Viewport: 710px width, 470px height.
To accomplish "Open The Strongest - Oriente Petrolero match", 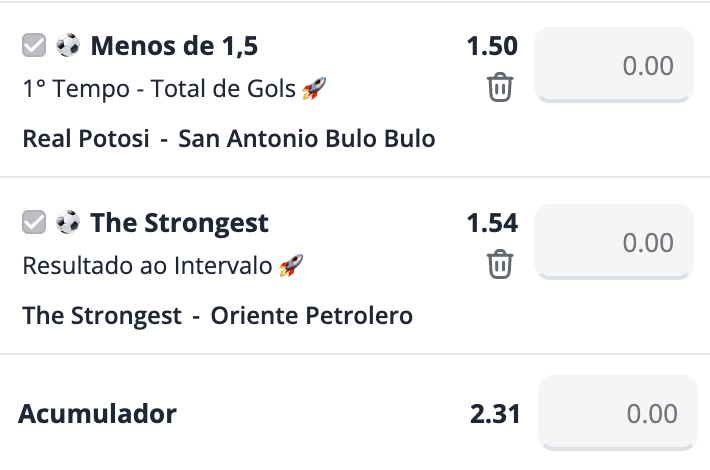I will click(x=217, y=316).
